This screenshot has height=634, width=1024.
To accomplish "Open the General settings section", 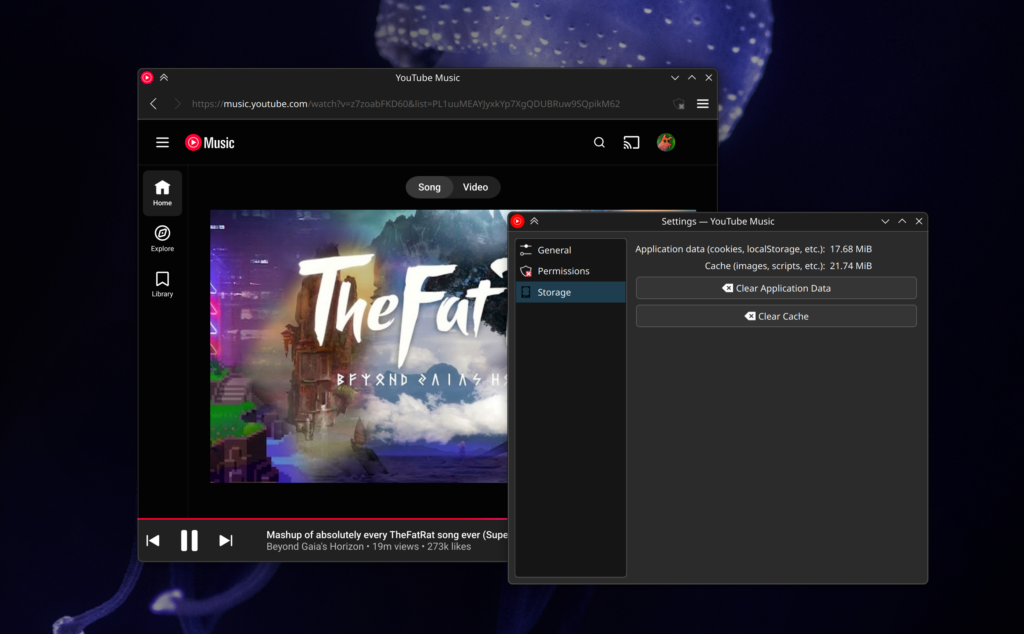I will coord(554,250).
